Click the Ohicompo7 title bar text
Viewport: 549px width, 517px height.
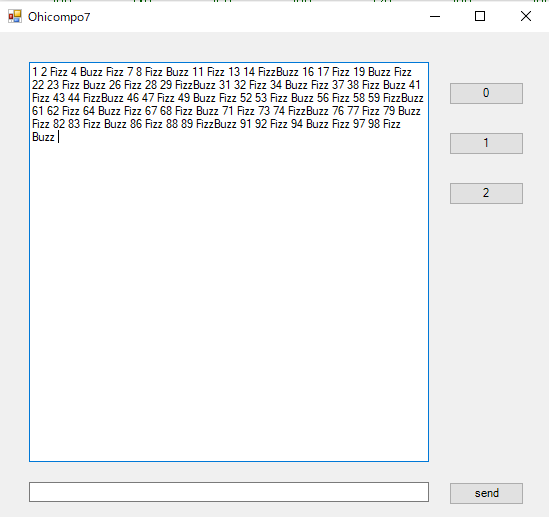click(x=59, y=17)
